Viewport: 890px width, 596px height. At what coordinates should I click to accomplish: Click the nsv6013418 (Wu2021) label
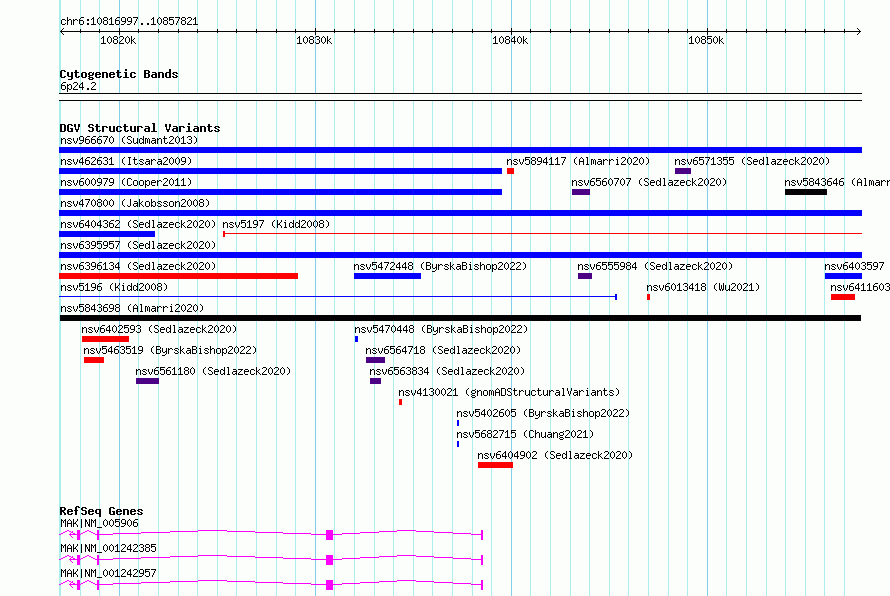coord(703,287)
